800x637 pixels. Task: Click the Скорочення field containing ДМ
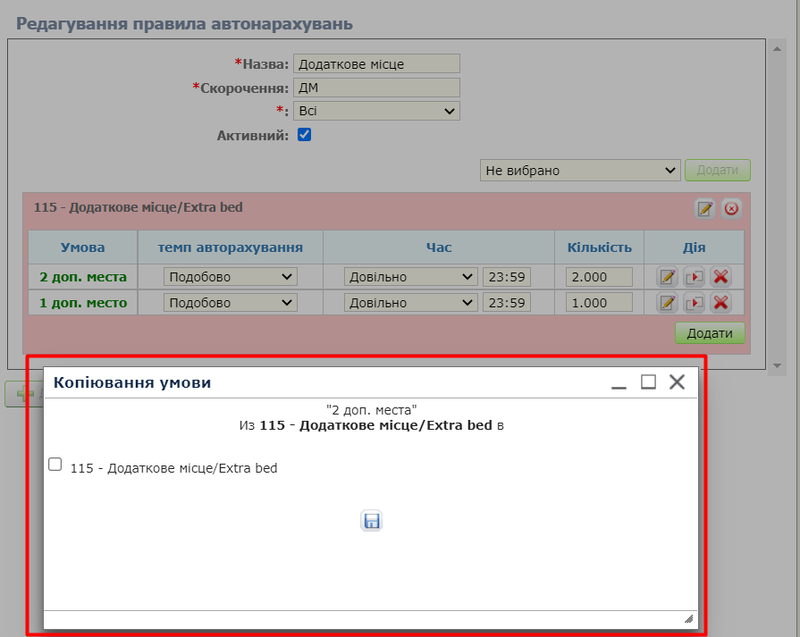tap(376, 87)
